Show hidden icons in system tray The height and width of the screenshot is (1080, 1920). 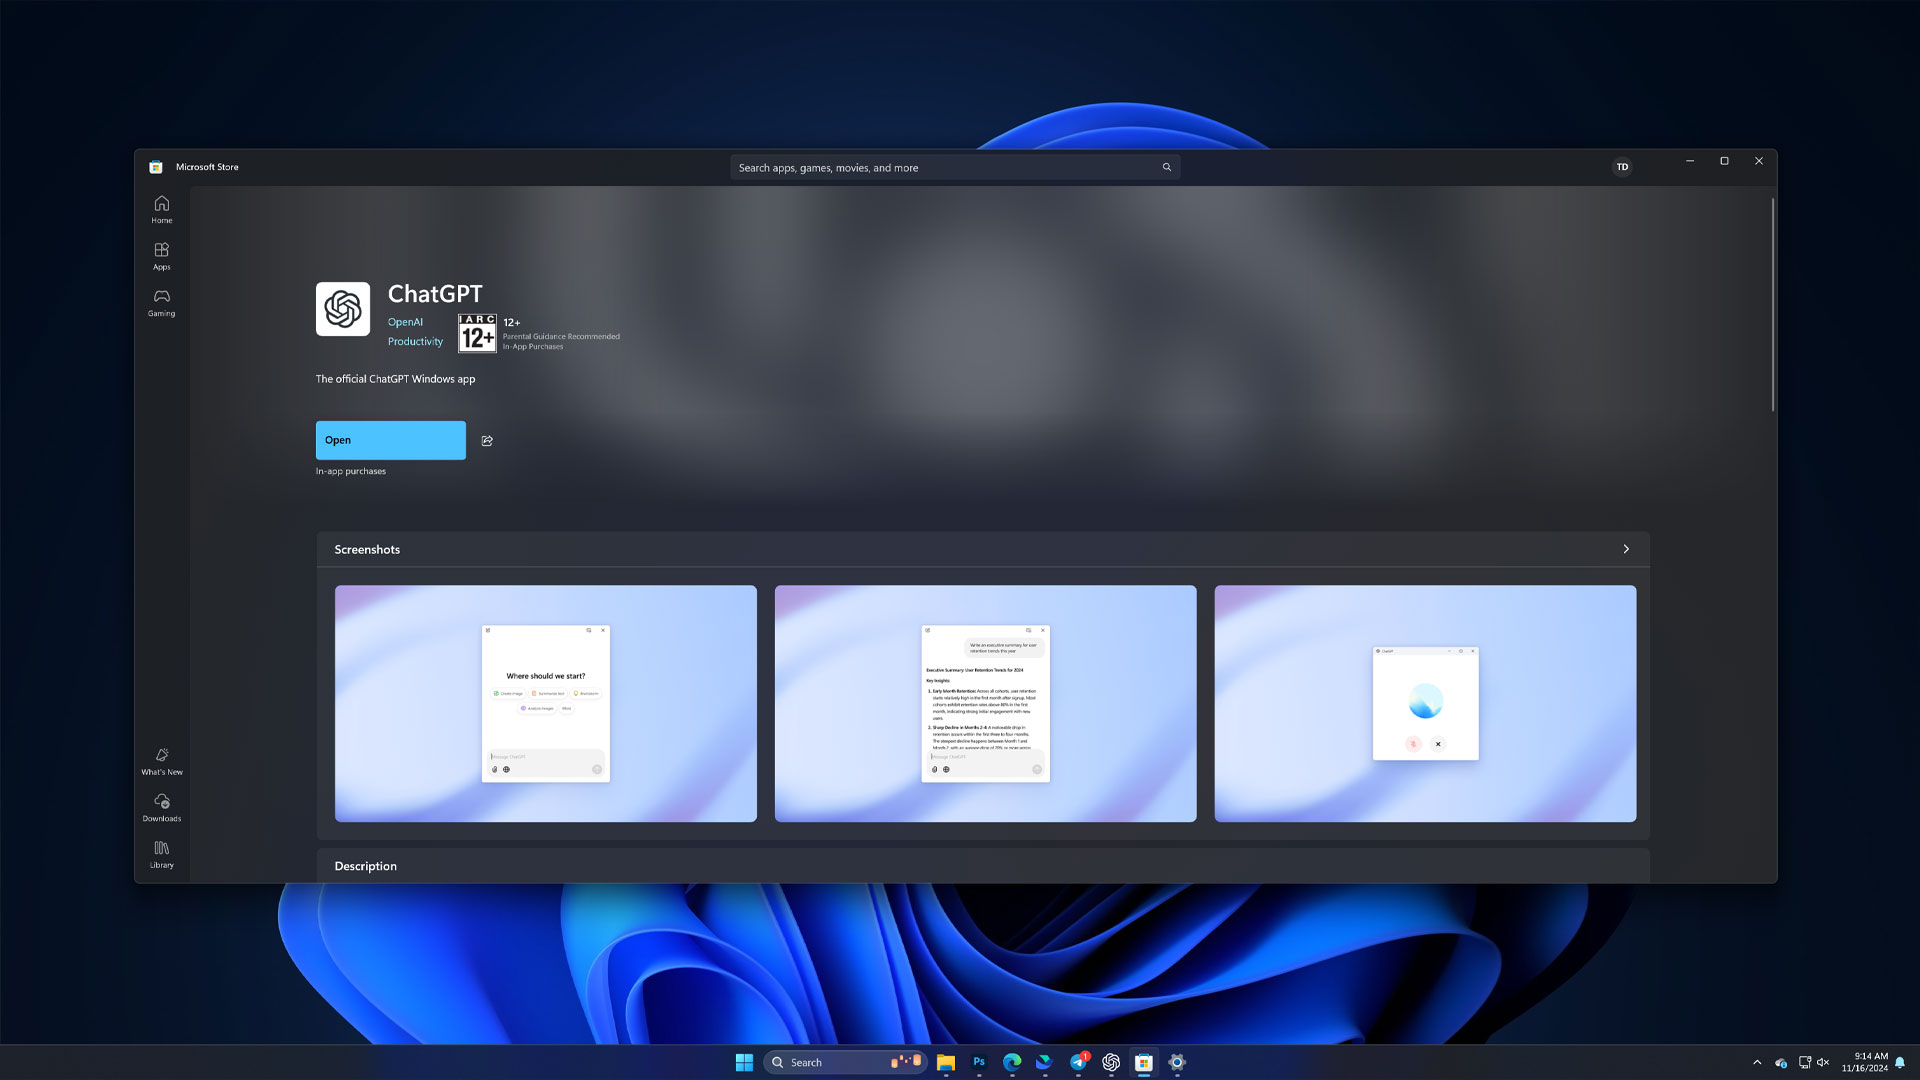click(1757, 1062)
